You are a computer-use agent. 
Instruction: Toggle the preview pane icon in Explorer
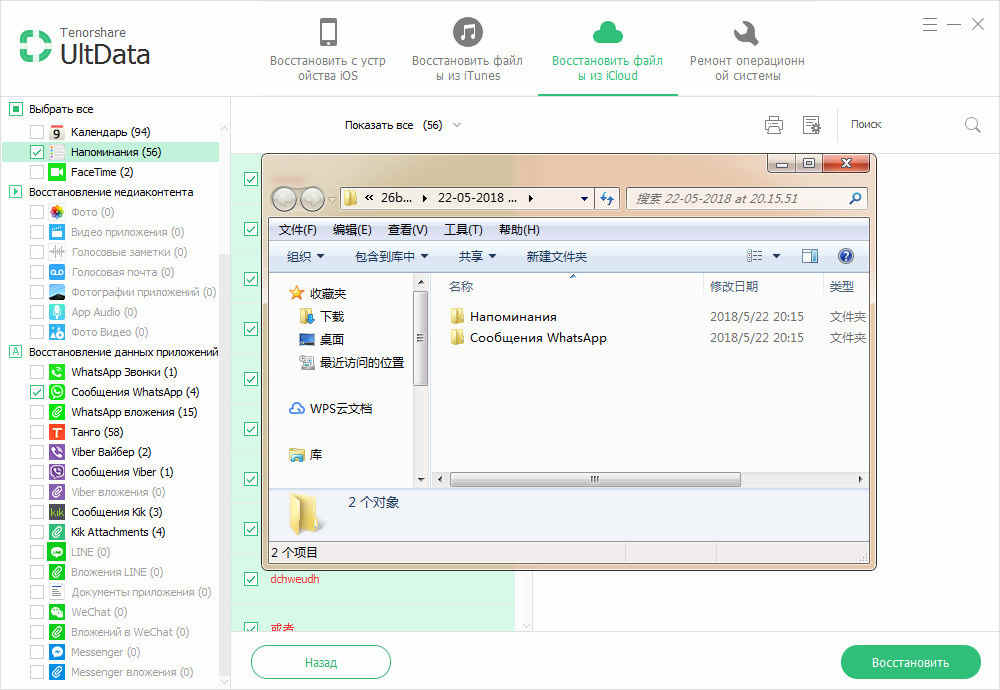click(810, 256)
